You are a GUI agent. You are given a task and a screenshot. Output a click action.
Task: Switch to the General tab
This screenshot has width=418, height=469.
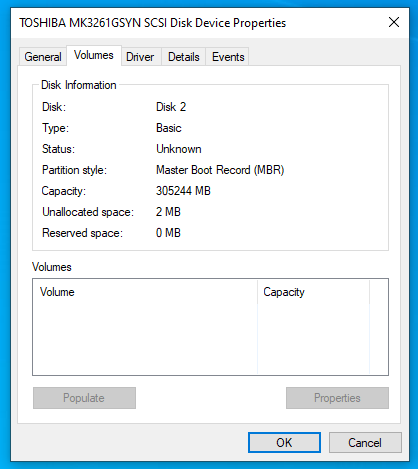click(43, 57)
